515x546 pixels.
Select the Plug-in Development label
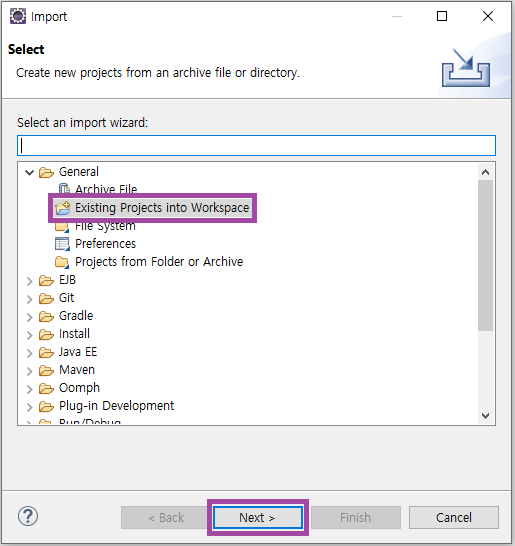coord(116,406)
